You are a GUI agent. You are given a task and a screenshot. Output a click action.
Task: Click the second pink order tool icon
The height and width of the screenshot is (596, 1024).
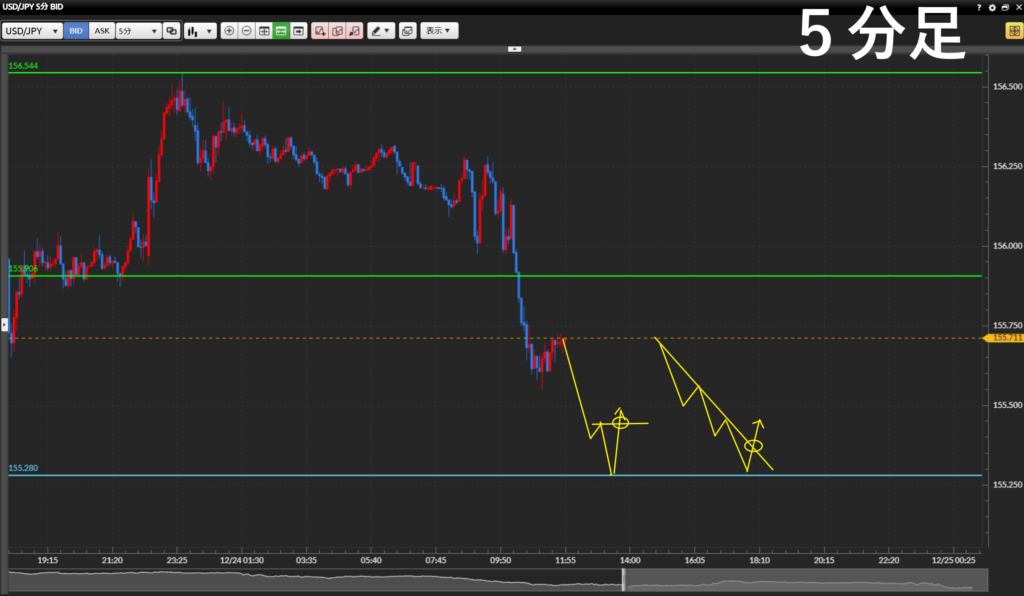pyautogui.click(x=337, y=31)
